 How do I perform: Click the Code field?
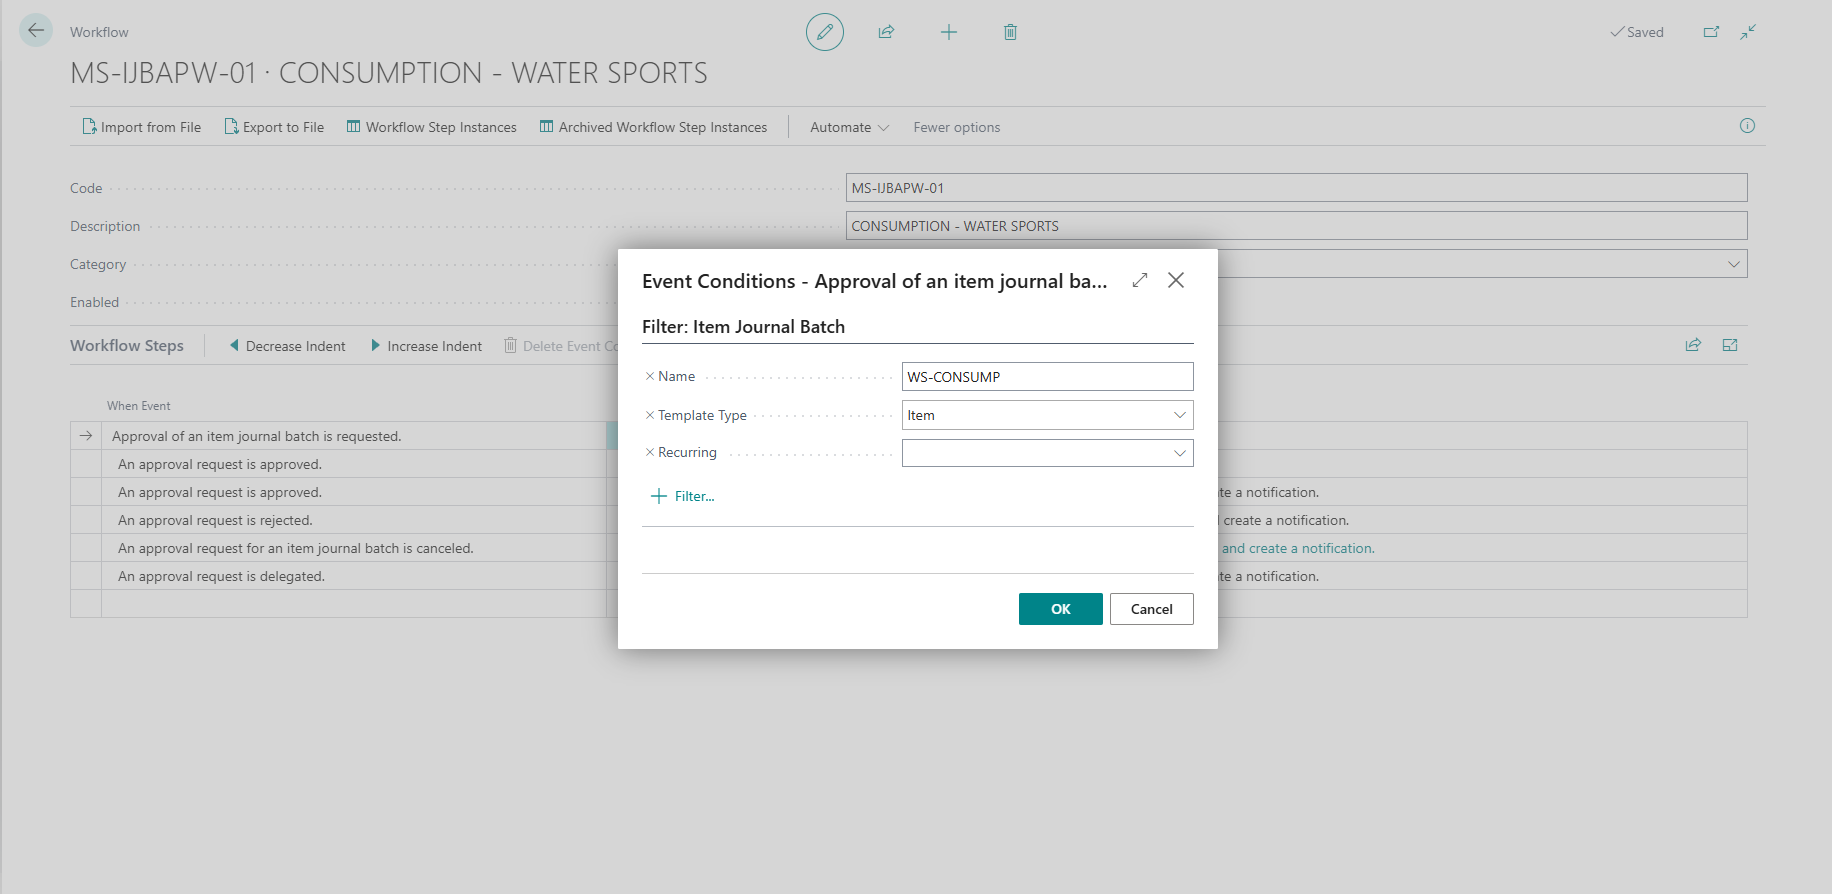tap(1297, 188)
